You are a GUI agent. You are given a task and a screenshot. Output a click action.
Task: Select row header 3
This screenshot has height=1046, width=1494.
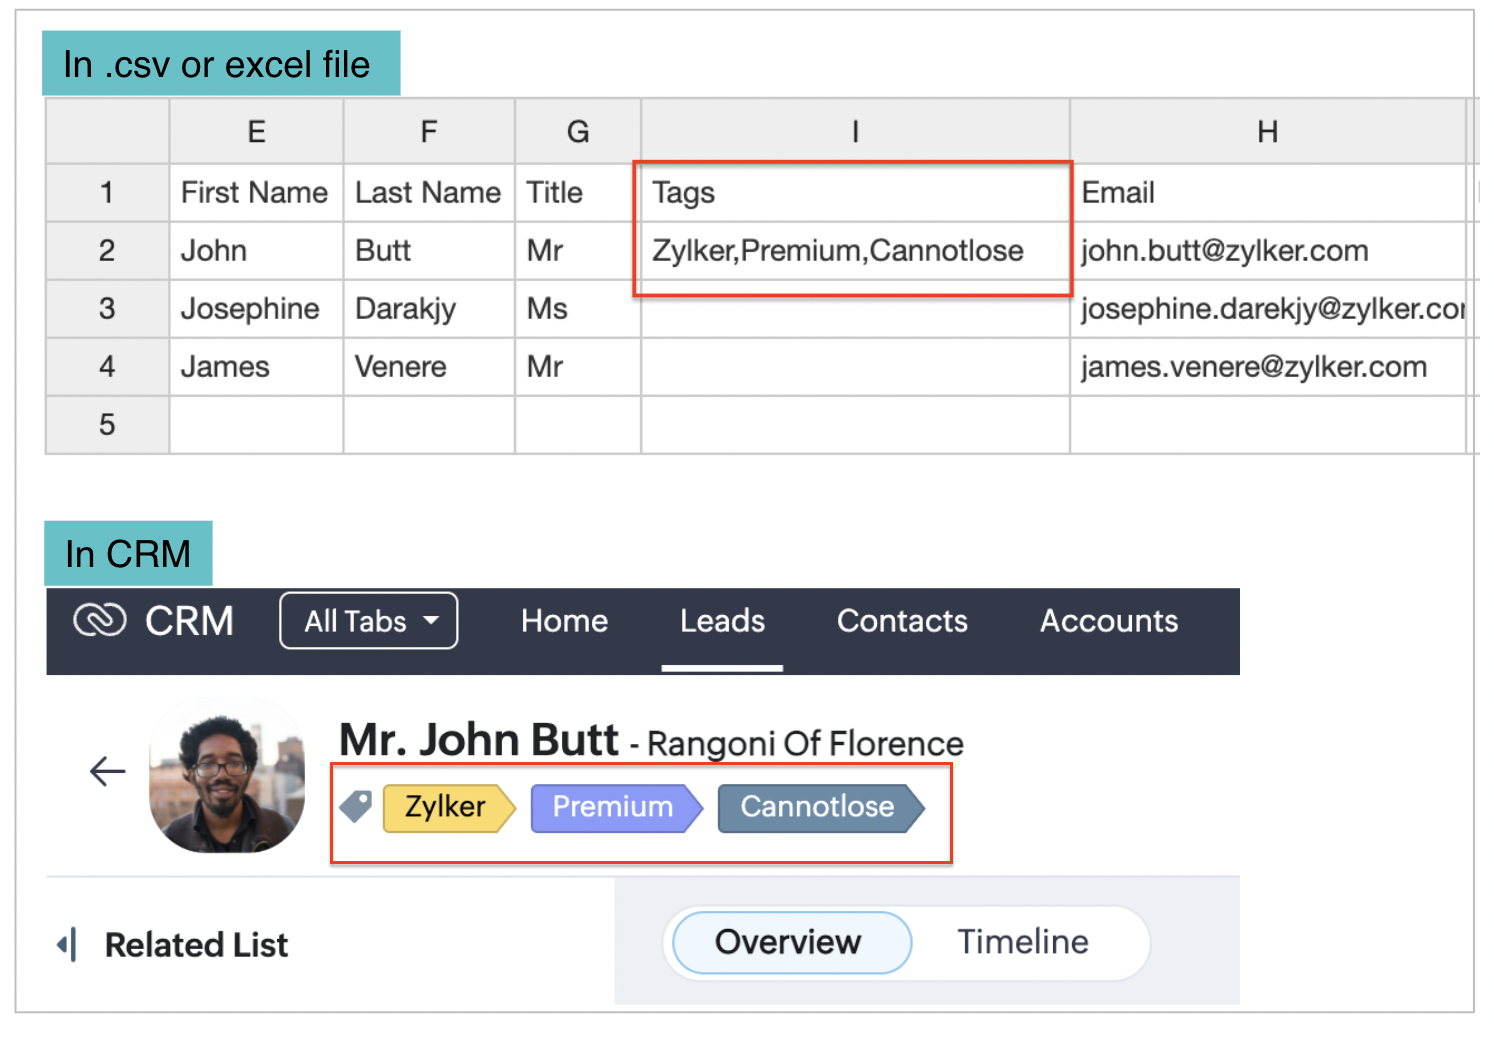pos(107,308)
